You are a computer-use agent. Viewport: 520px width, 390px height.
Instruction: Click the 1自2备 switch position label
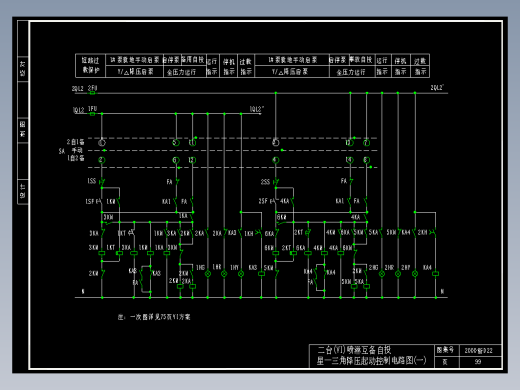click(76, 158)
